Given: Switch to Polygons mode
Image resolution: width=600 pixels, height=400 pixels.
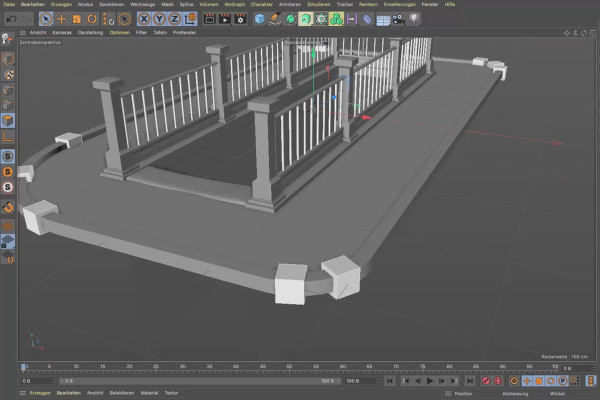Looking at the screenshot, I should (x=8, y=121).
